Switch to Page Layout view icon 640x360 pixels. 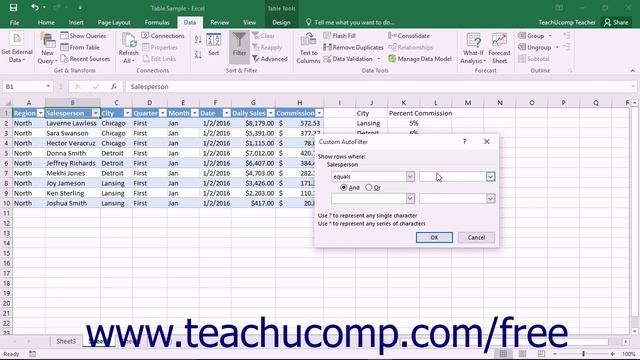coord(522,354)
